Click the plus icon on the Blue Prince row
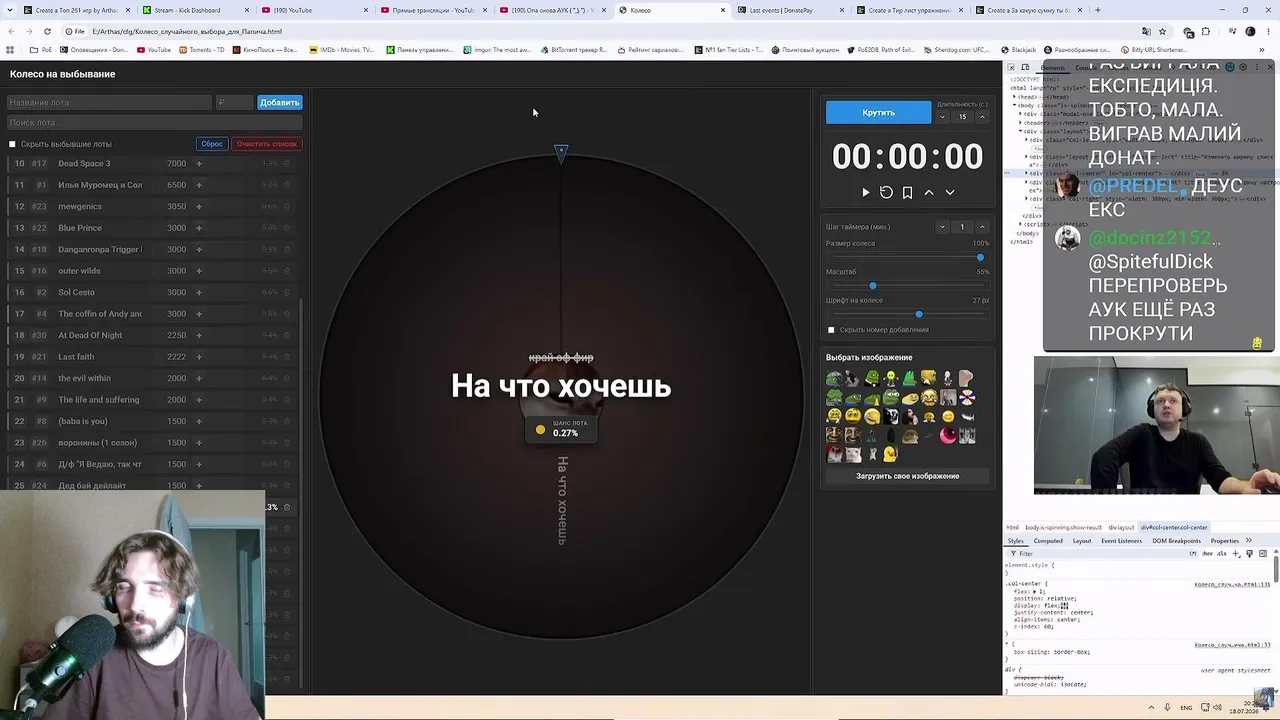The image size is (1280, 720). coord(199,228)
